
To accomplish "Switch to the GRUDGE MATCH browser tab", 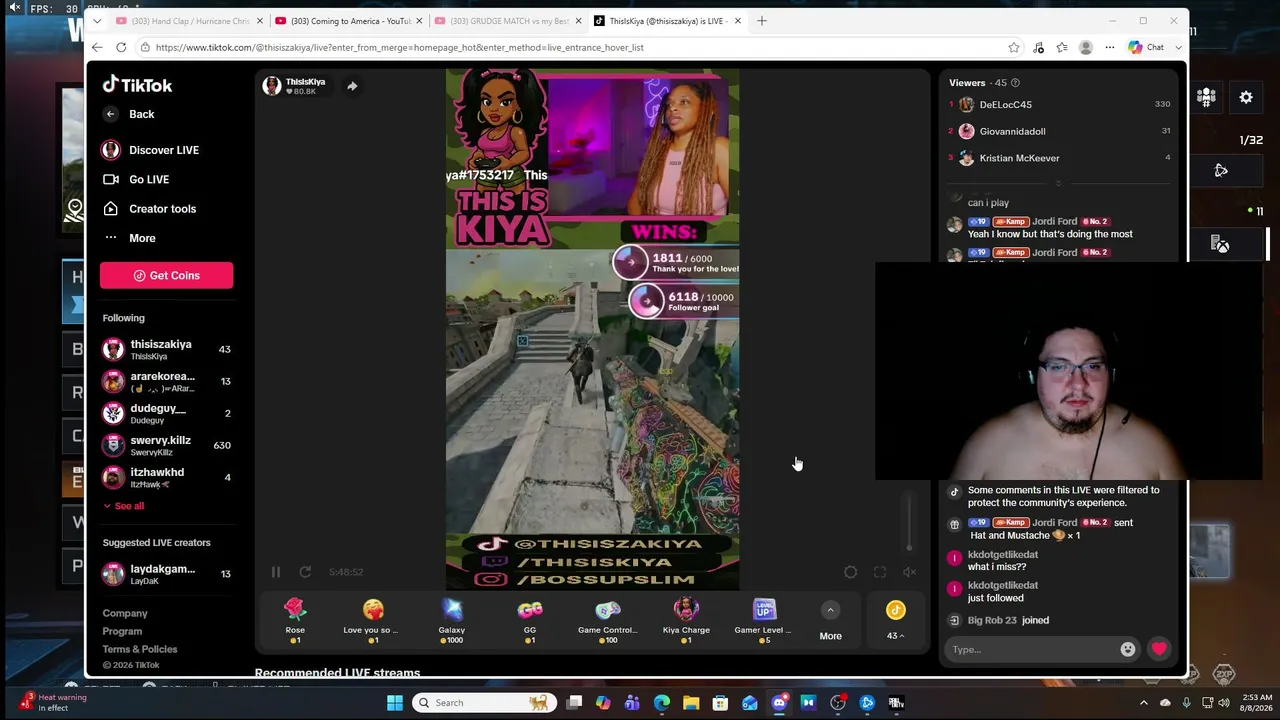I will (509, 21).
